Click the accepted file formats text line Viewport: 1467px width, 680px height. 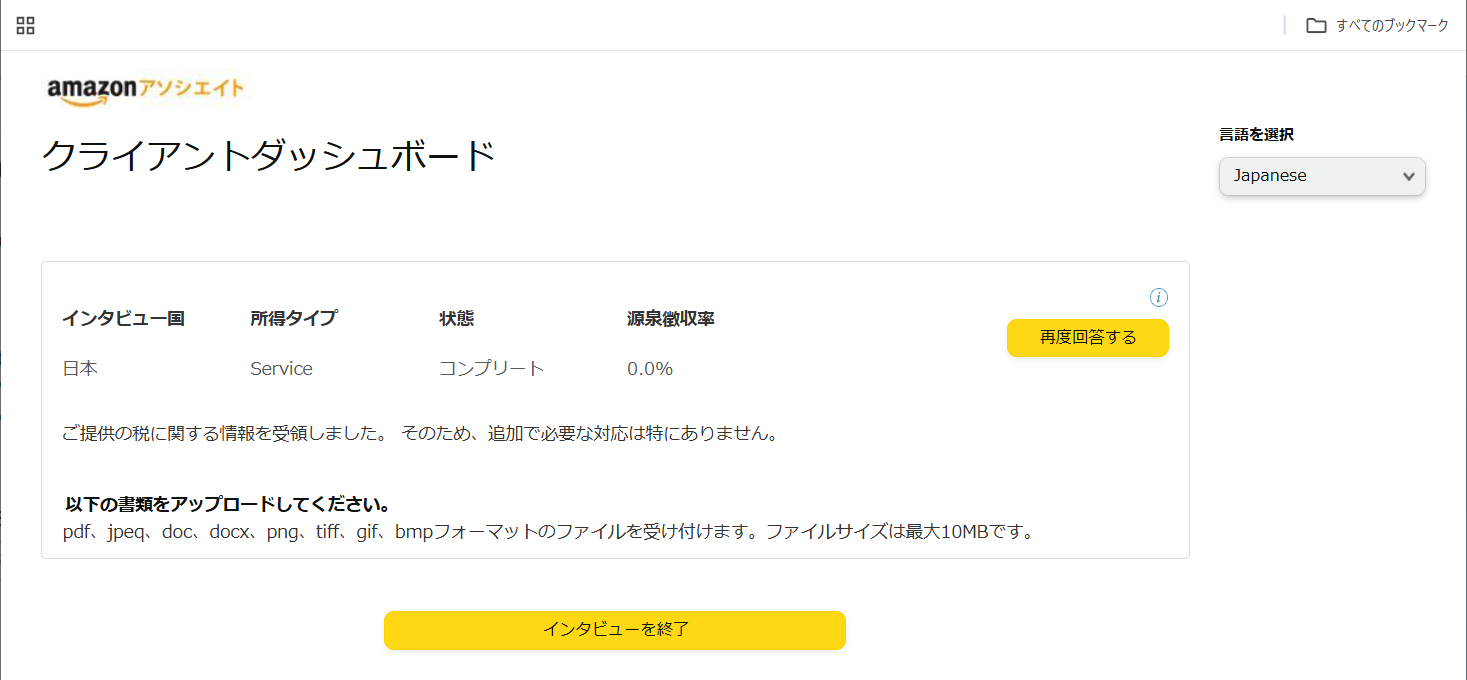[x=548, y=531]
